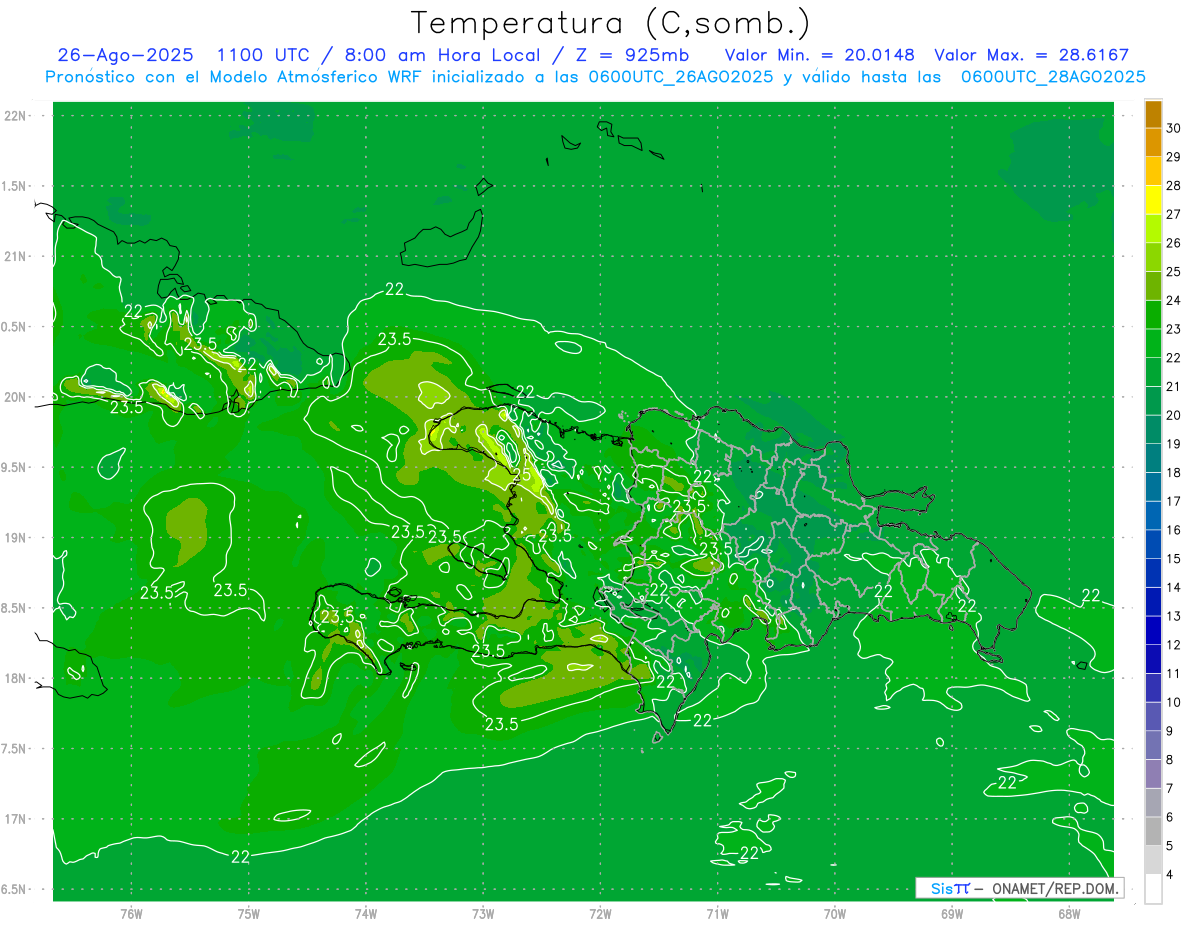1200x927 pixels.
Task: Click 'Valor Max. = 28.6167' readout
Action: tap(1031, 56)
